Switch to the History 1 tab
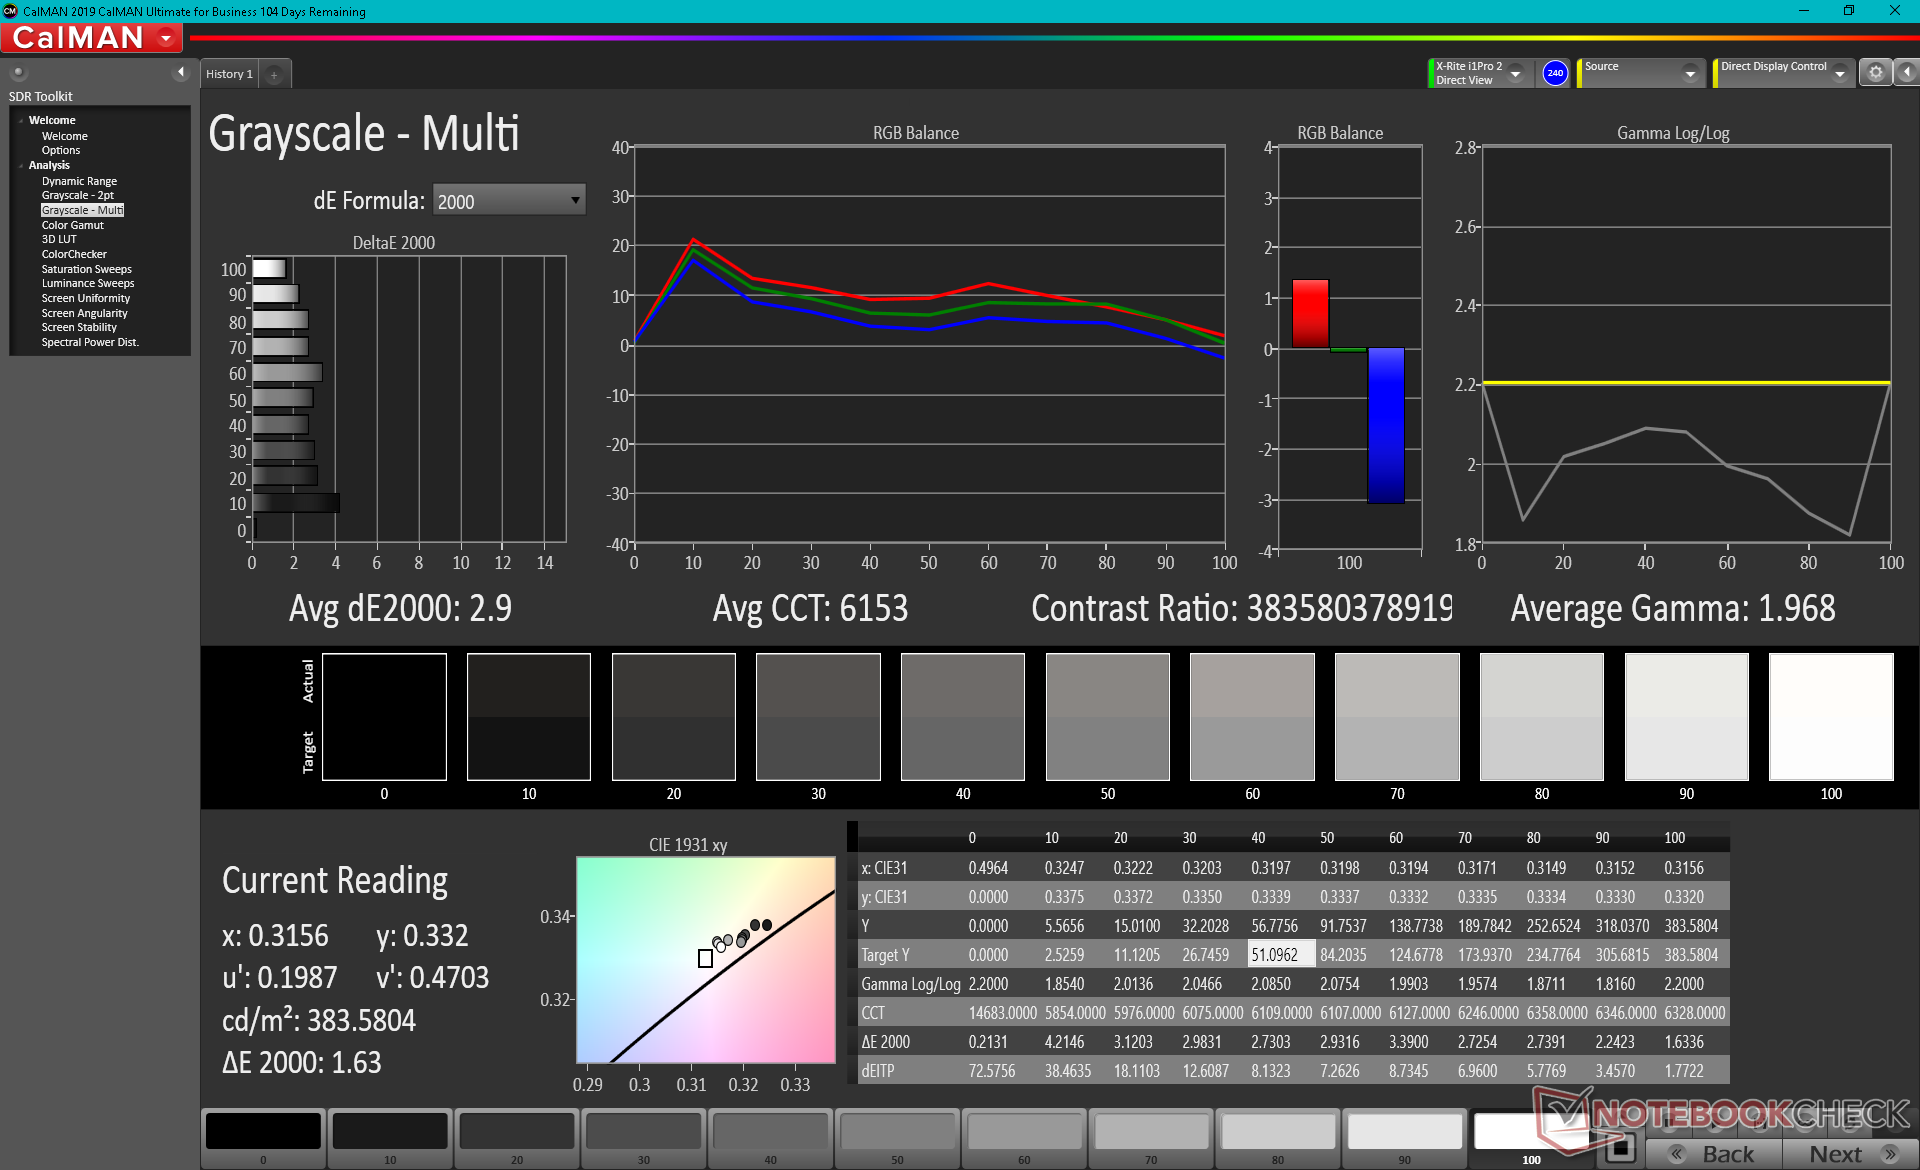 pos(229,74)
